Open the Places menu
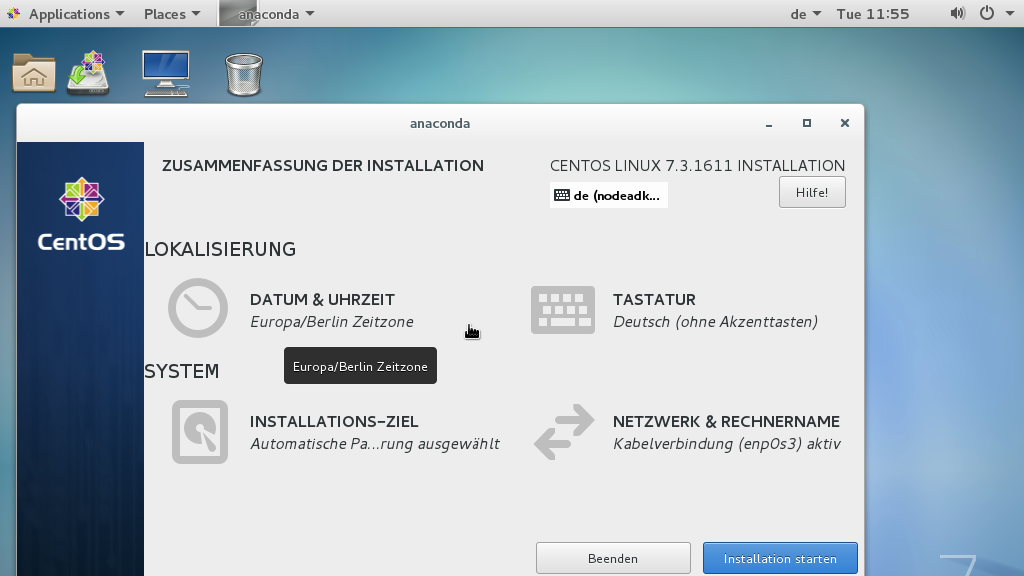The width and height of the screenshot is (1024, 576). point(172,14)
